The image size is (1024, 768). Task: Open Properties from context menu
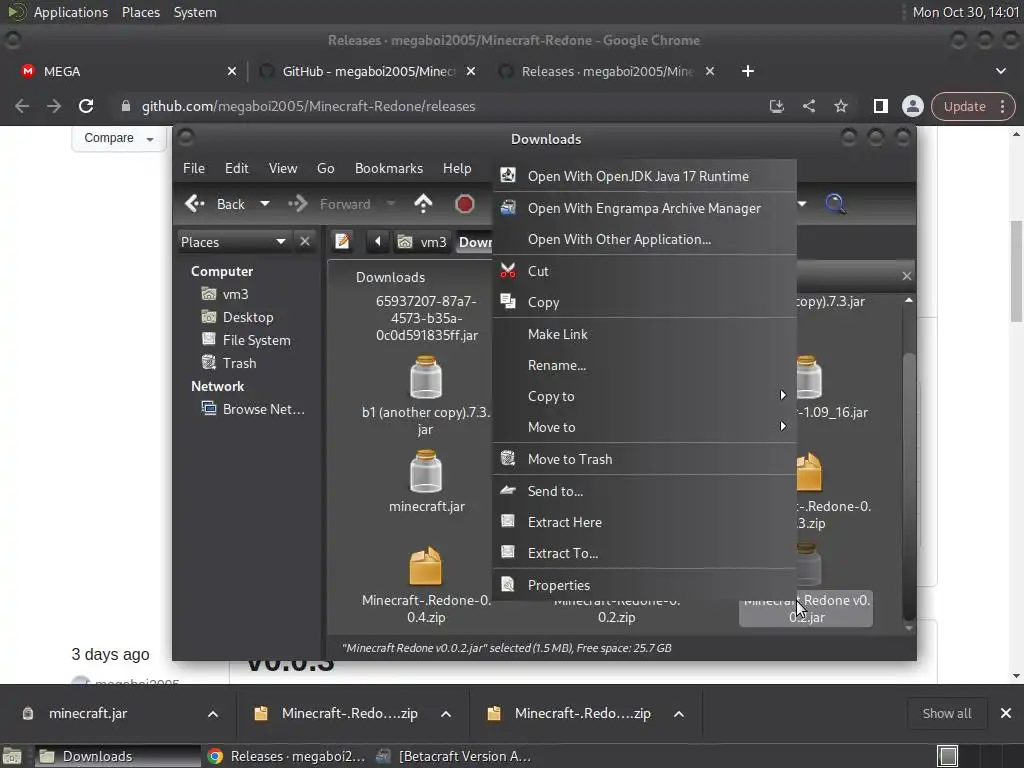pos(645,585)
